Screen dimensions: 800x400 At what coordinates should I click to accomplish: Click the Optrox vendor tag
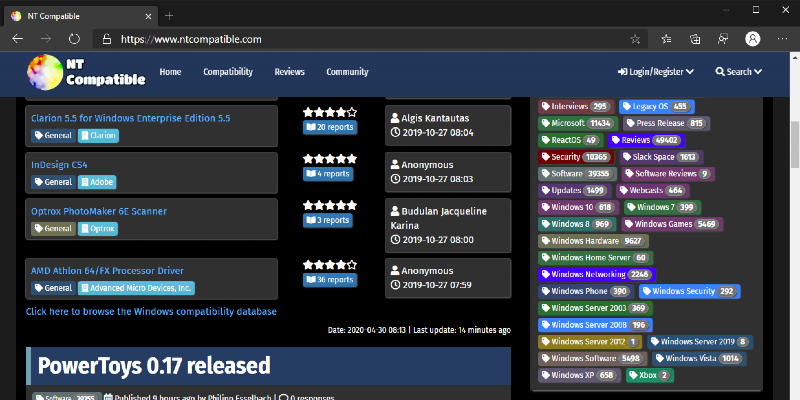98,229
